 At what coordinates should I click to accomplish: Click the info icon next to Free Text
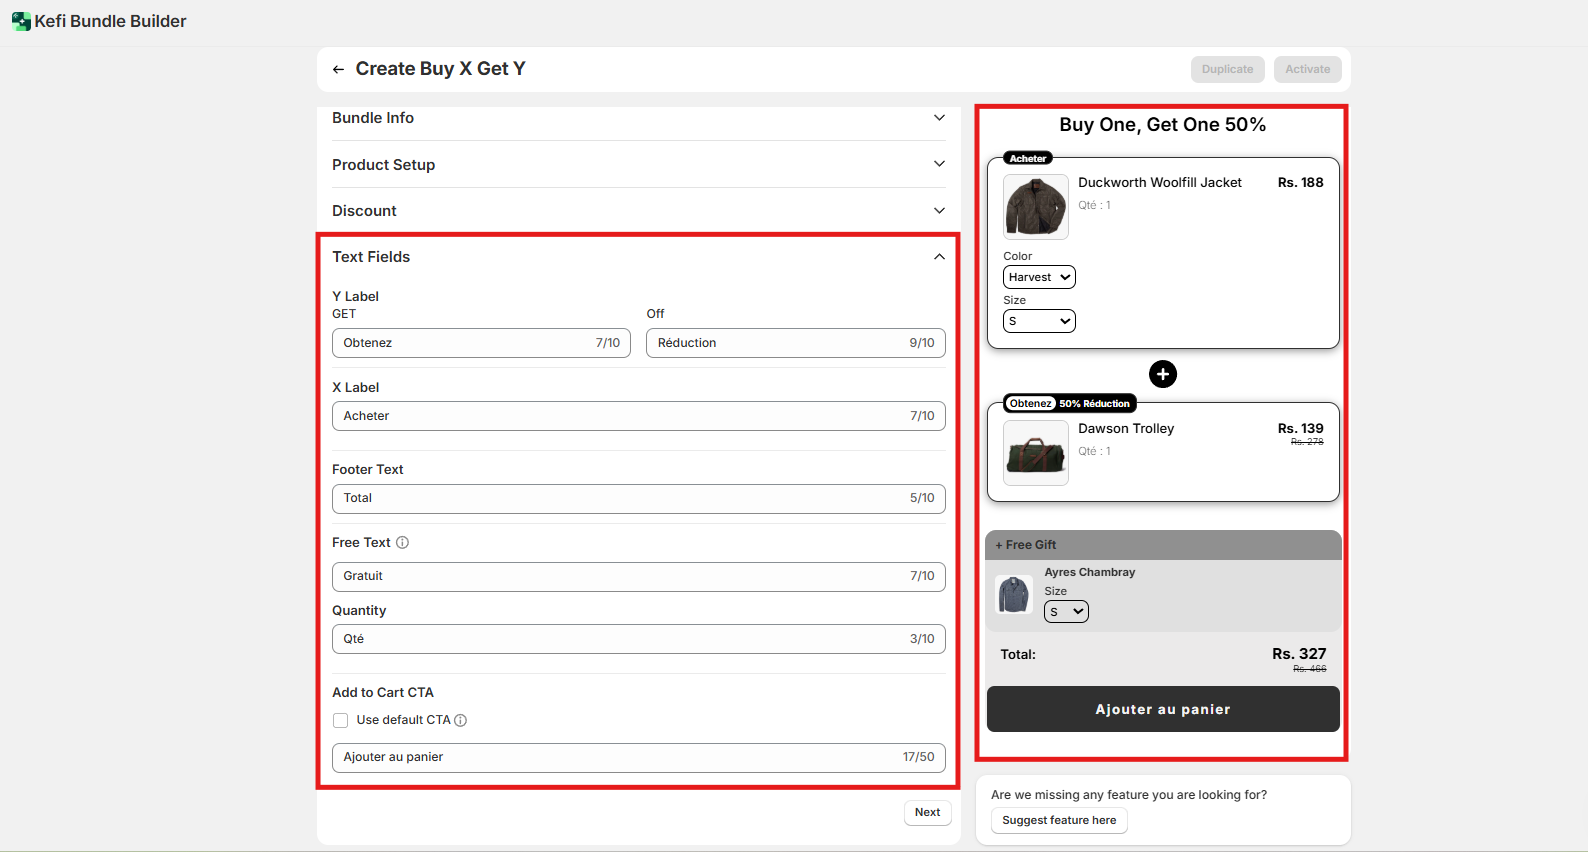click(402, 543)
